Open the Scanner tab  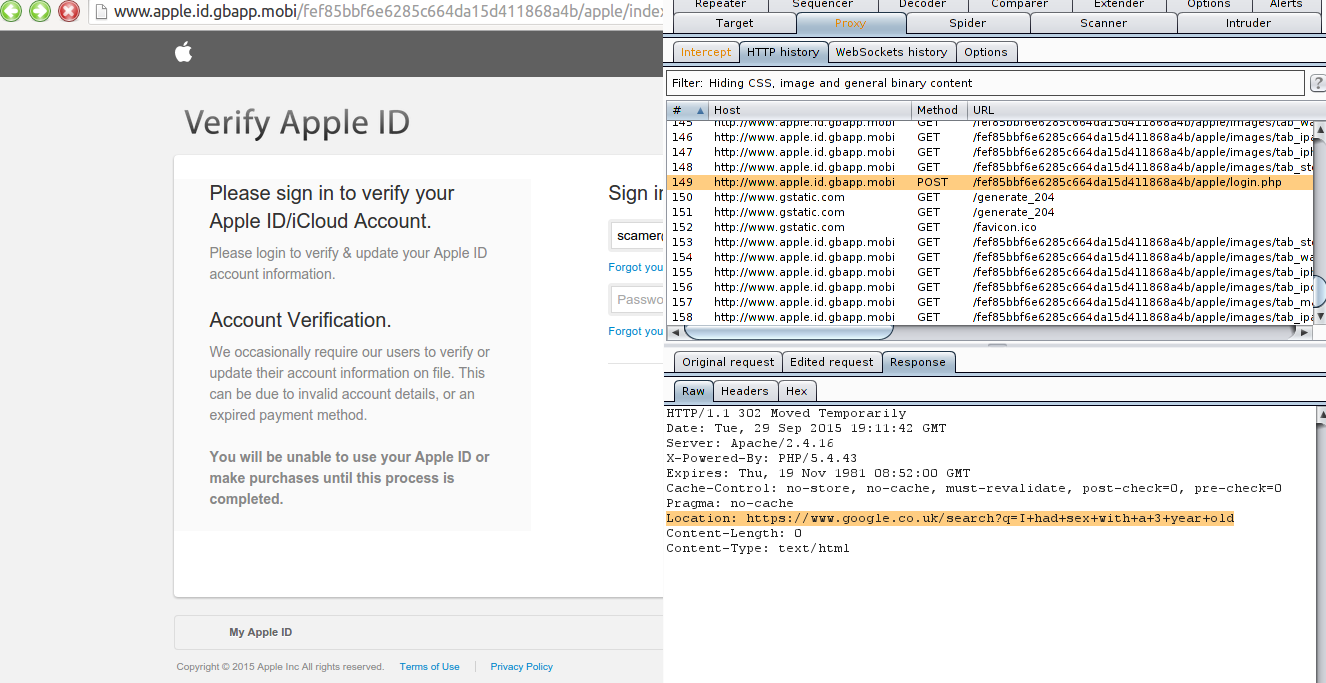(1103, 23)
